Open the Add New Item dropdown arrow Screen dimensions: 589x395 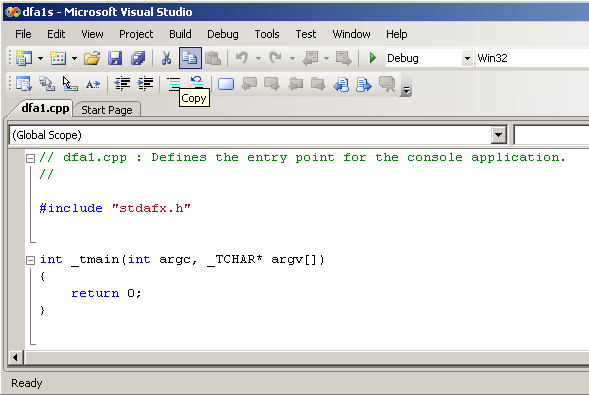click(74, 58)
